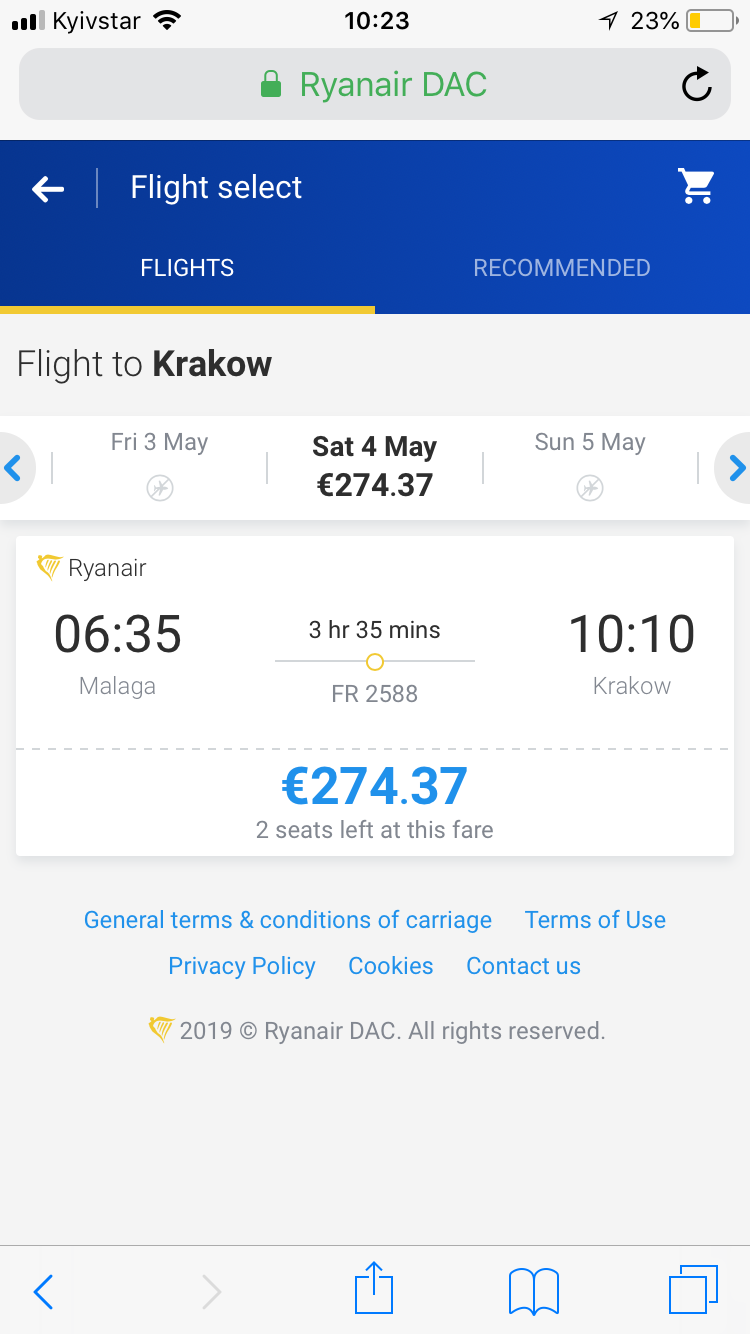Switch to the RECOMMENDED tab
The width and height of the screenshot is (750, 1334).
click(562, 268)
